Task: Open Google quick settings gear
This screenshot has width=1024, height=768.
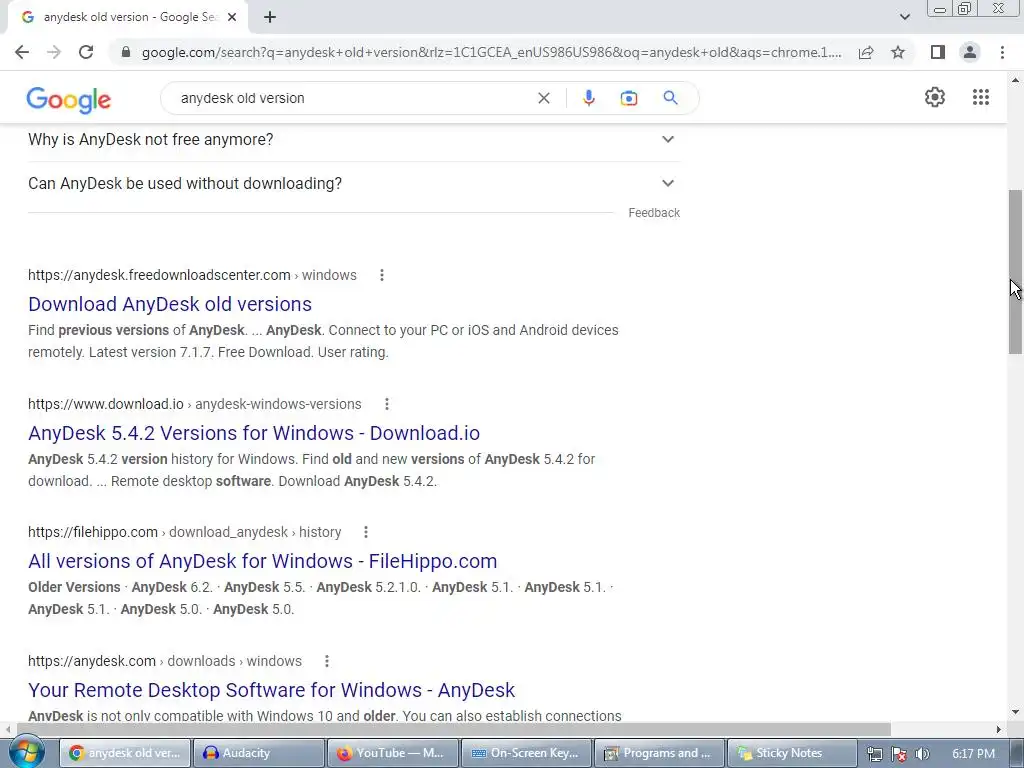Action: point(935,97)
